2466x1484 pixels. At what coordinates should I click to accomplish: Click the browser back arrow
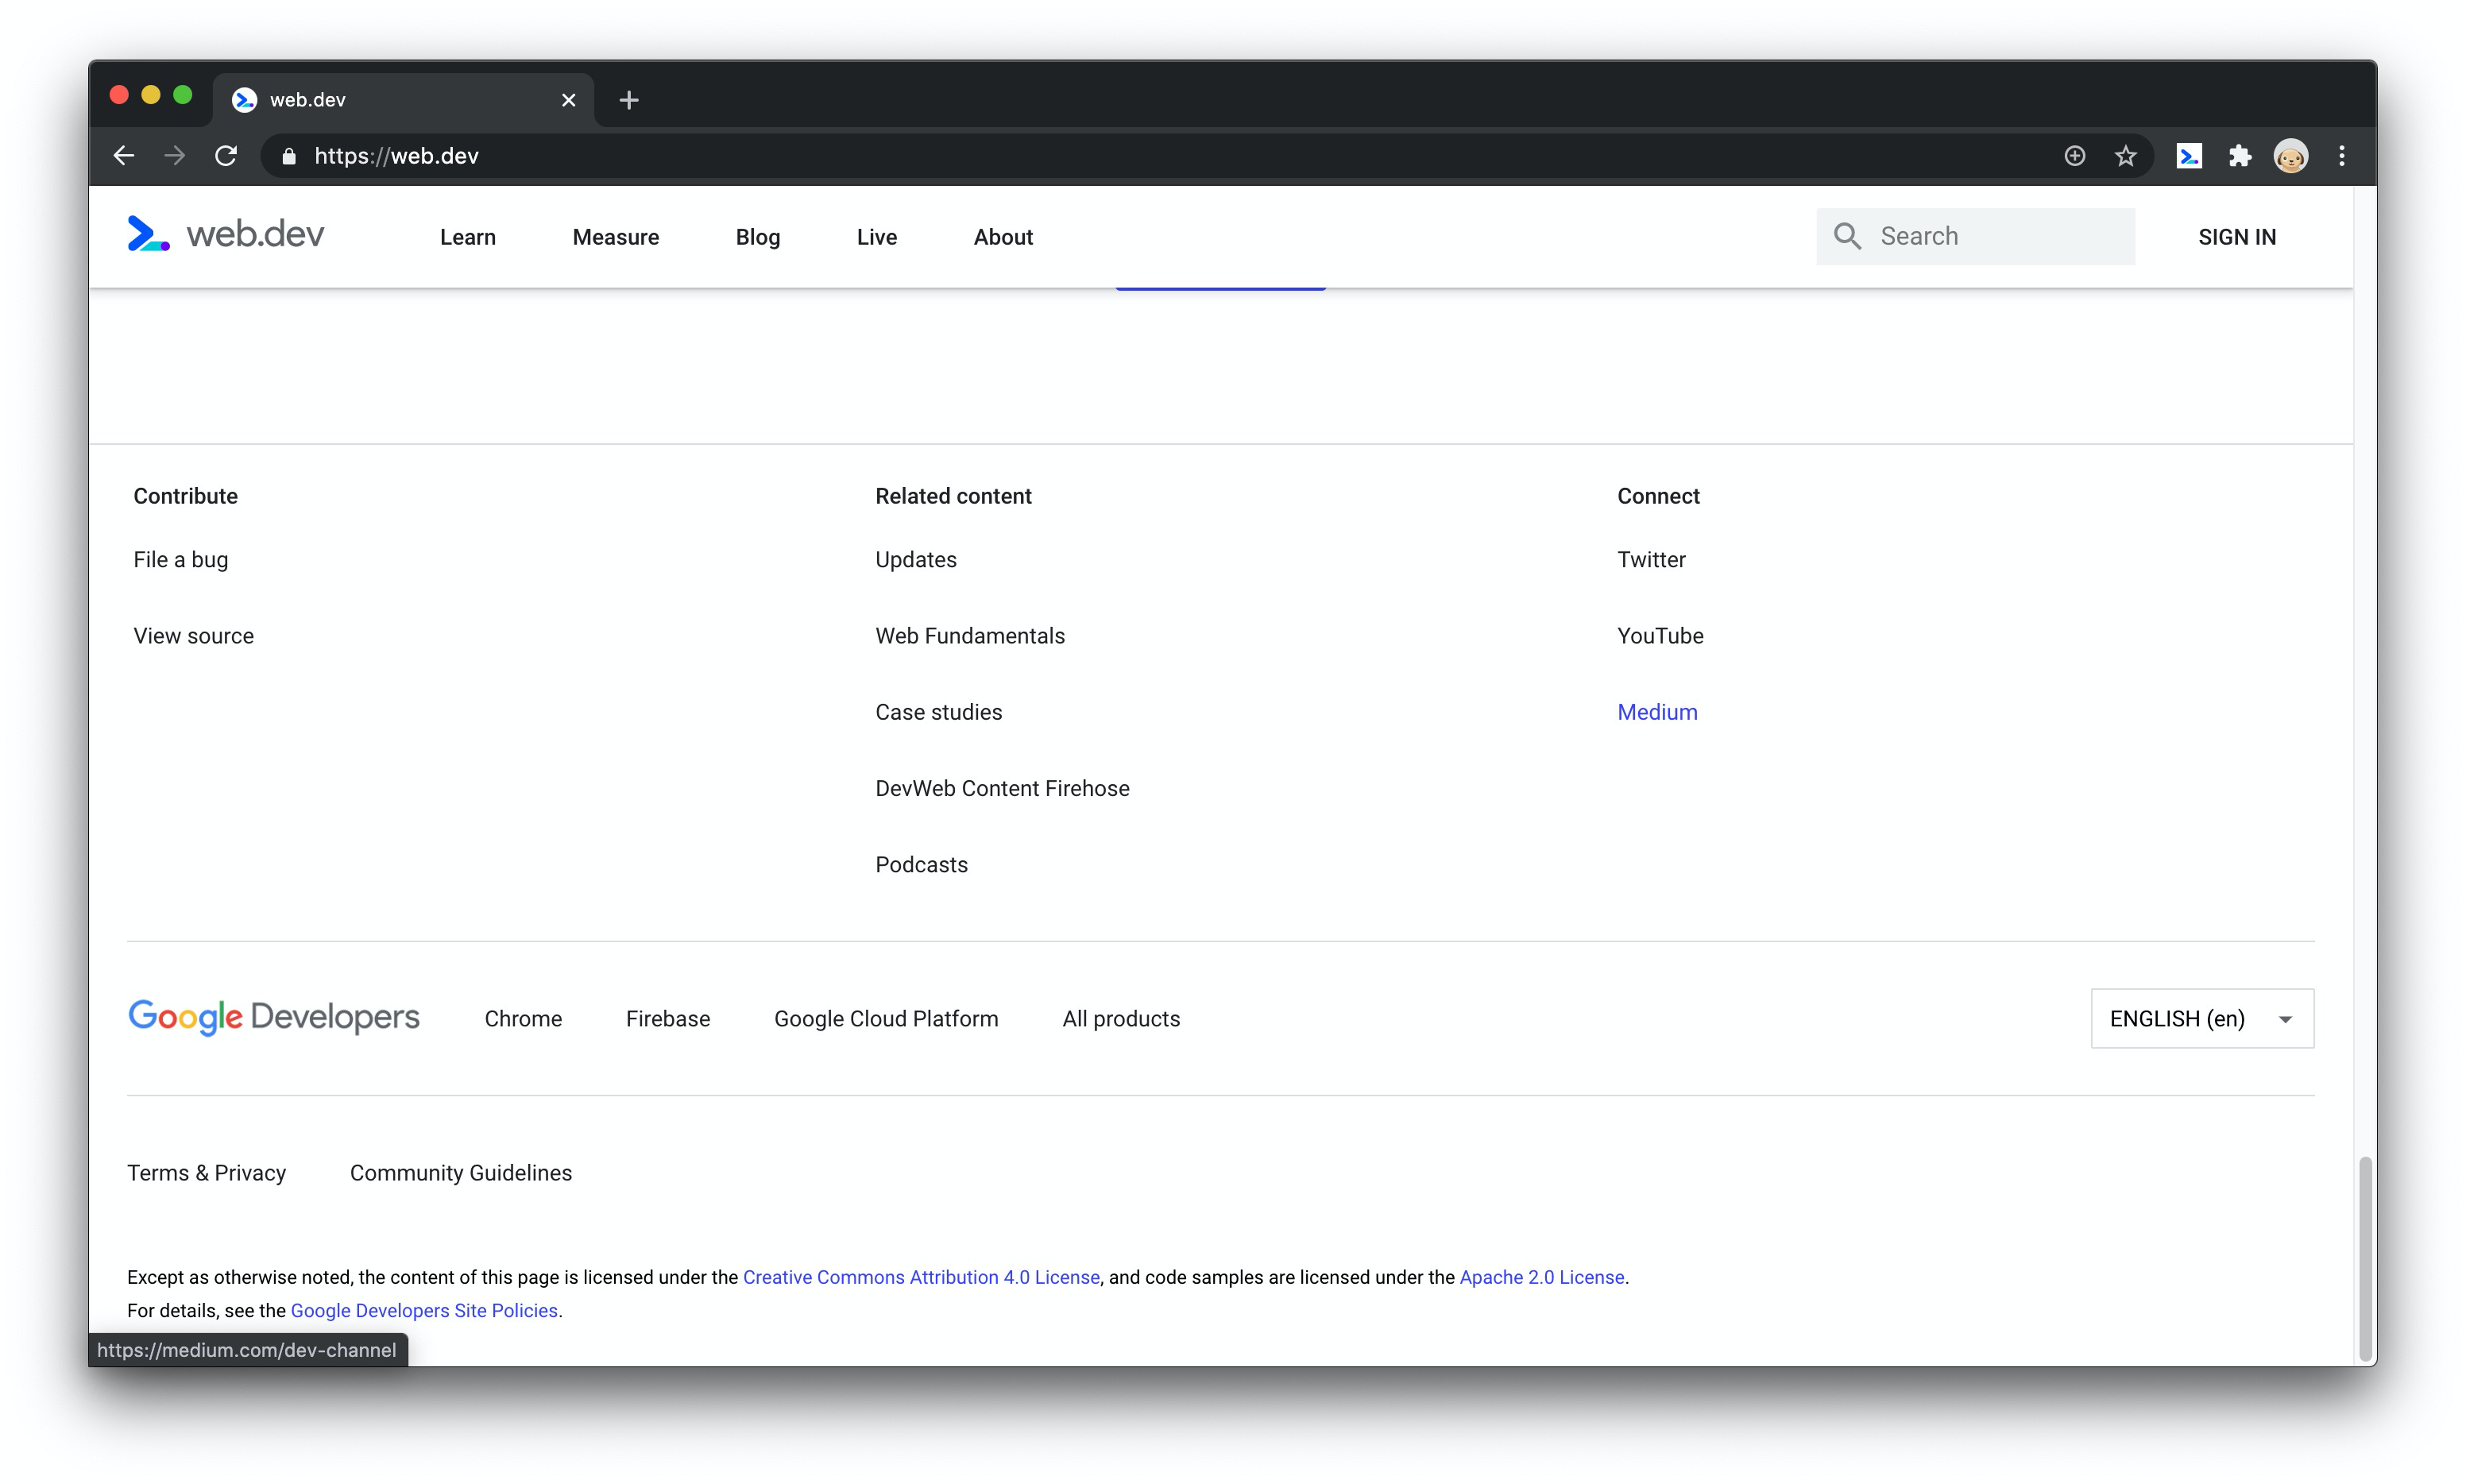(123, 156)
